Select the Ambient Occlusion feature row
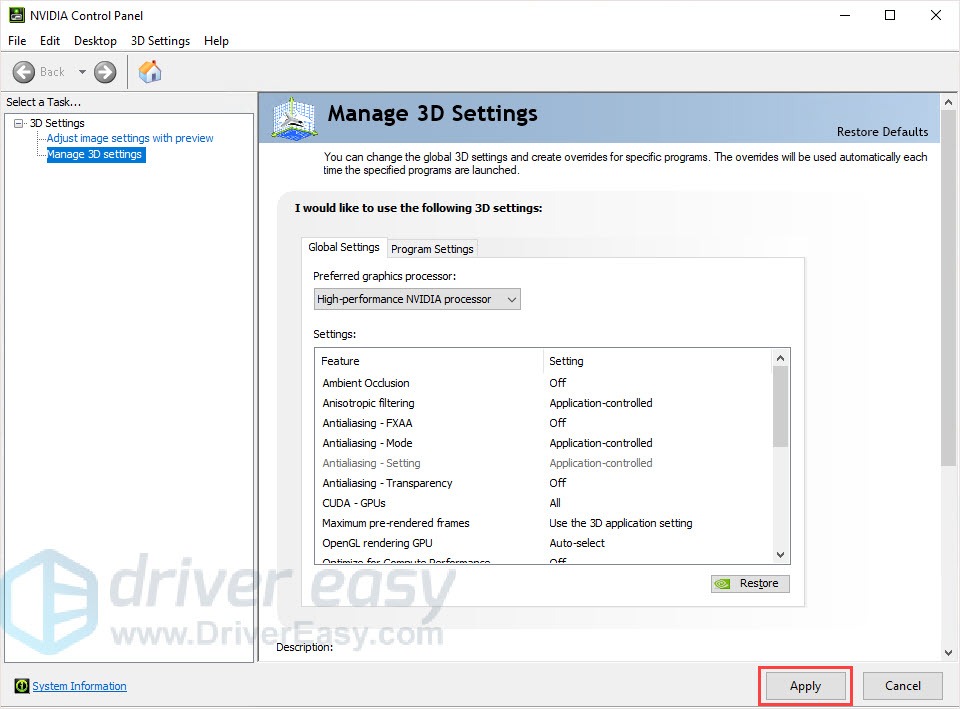 click(366, 383)
